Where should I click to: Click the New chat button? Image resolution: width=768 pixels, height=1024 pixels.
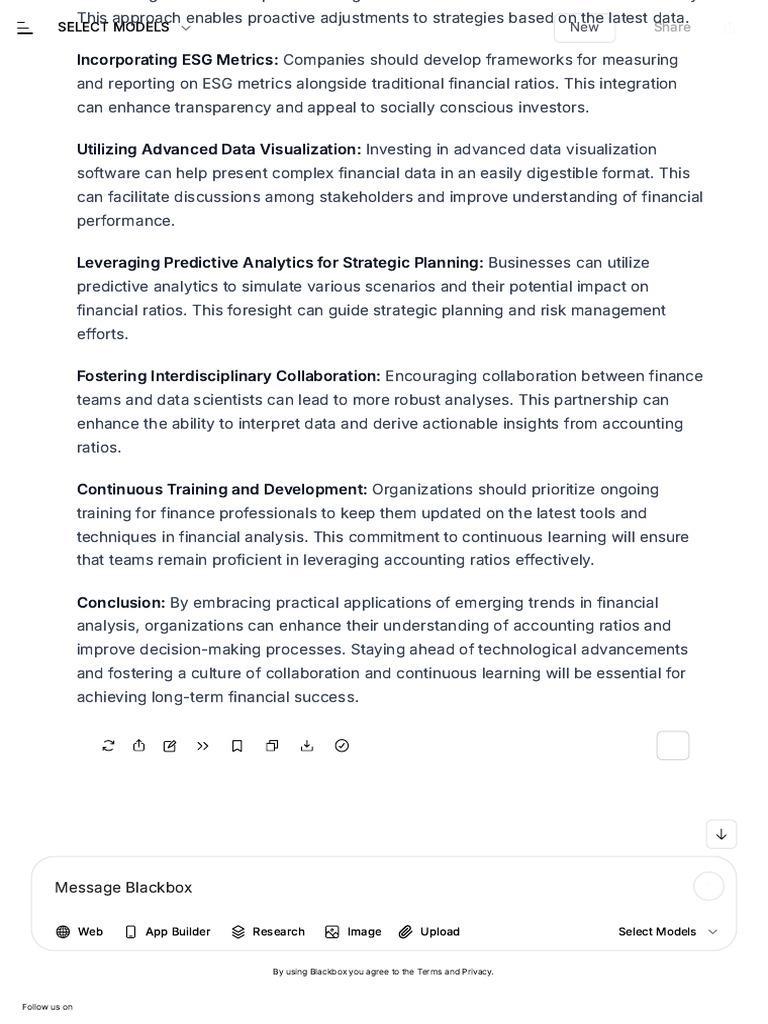click(x=584, y=27)
